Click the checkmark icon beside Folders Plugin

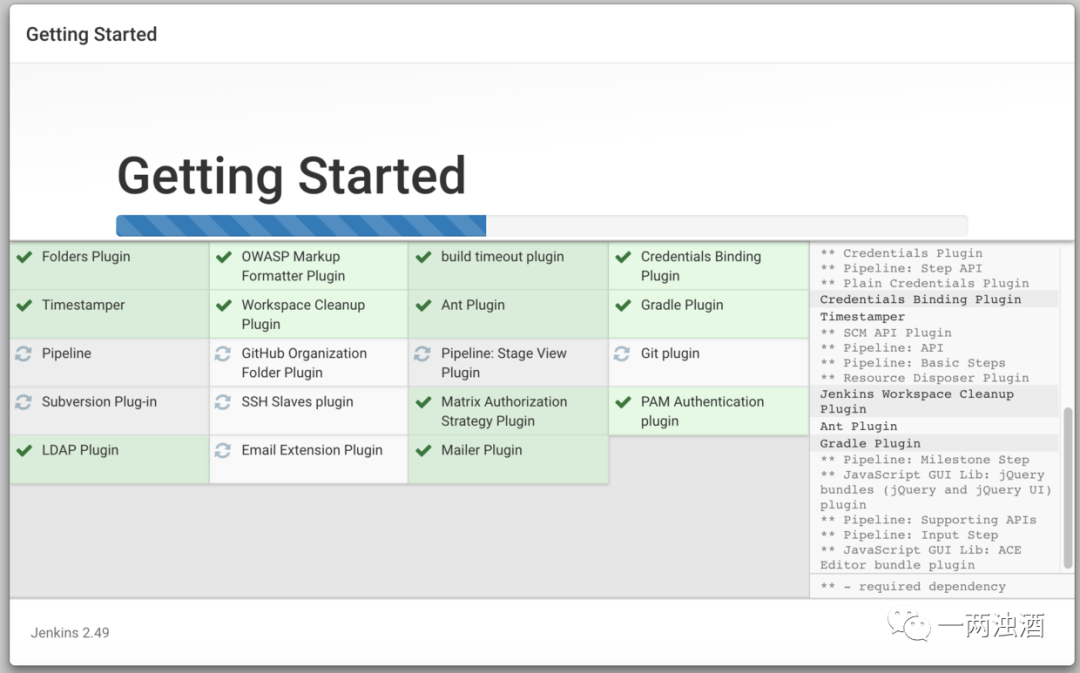pyautogui.click(x=25, y=257)
